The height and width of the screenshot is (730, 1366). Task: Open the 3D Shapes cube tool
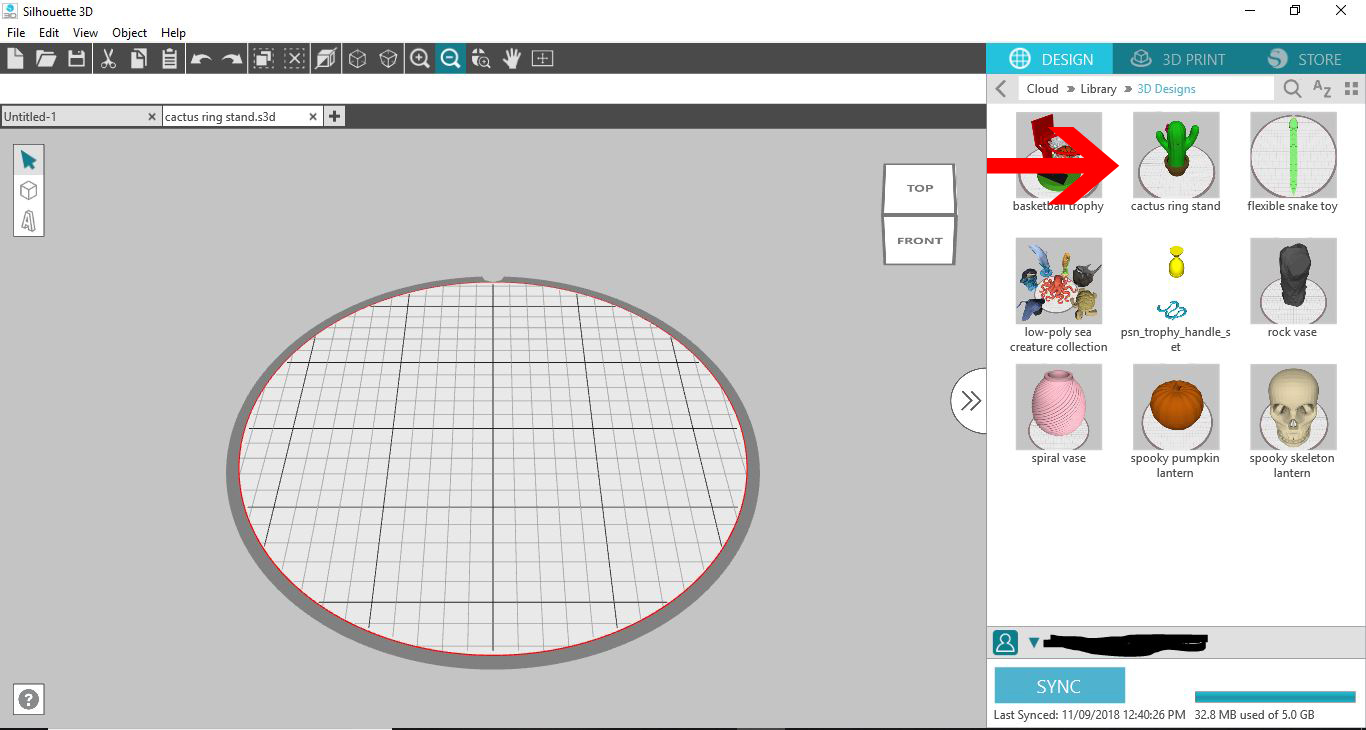coord(28,190)
